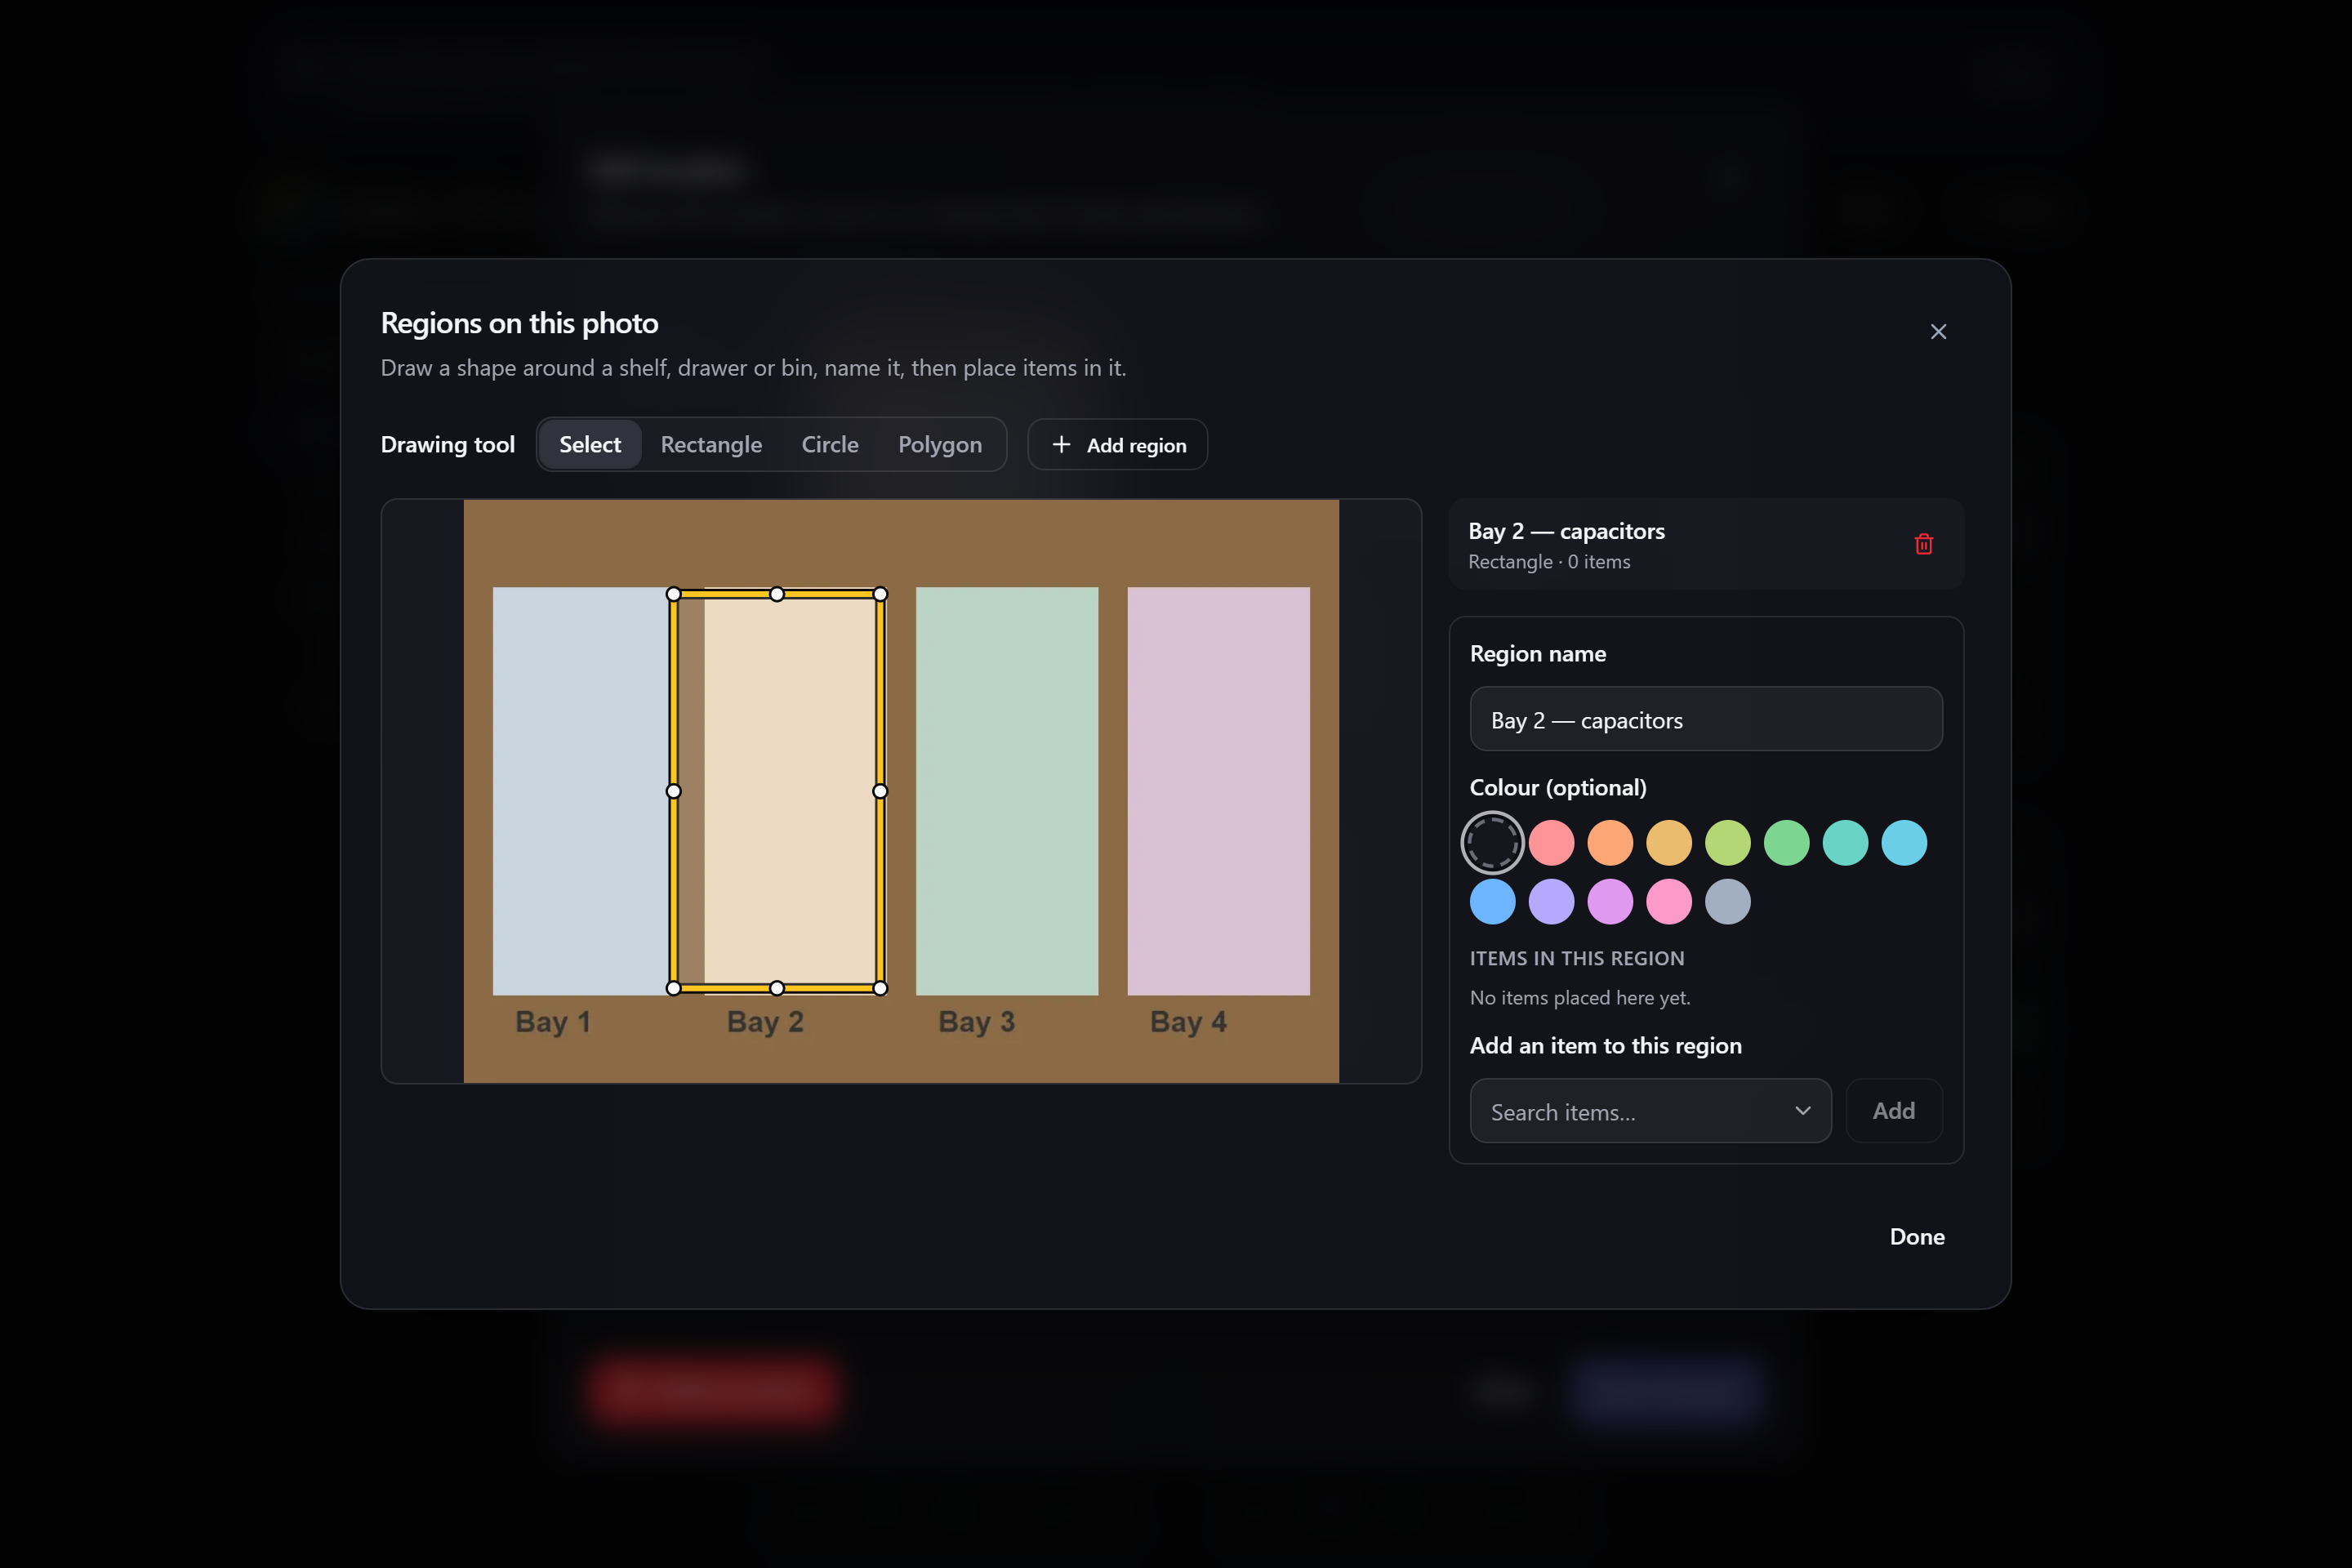Image resolution: width=2352 pixels, height=1568 pixels.
Task: Click the plus icon in Add region
Action: point(1061,444)
